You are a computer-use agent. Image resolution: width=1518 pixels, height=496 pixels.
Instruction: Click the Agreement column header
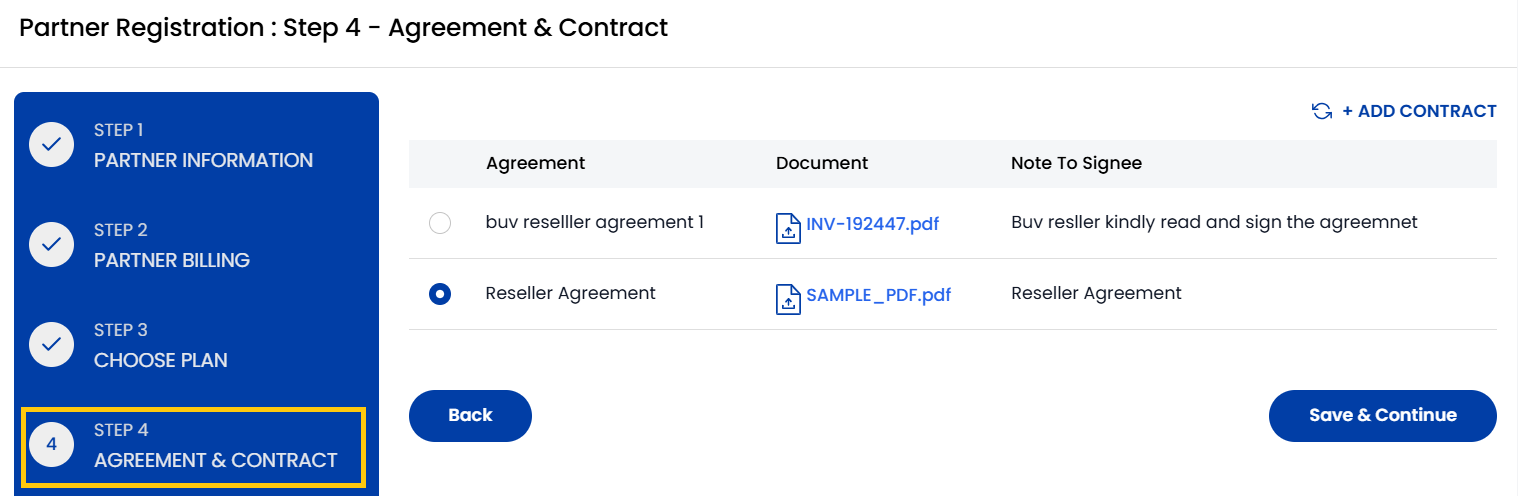pyautogui.click(x=536, y=163)
